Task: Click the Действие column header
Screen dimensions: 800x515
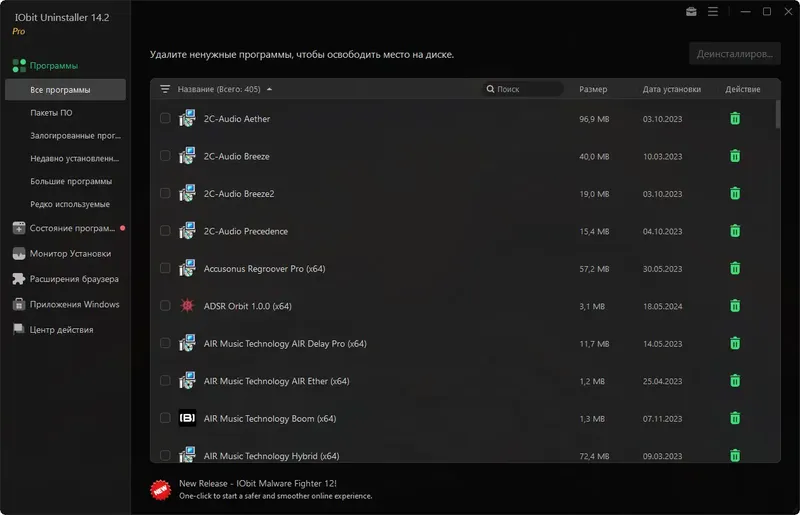Action: tap(743, 89)
